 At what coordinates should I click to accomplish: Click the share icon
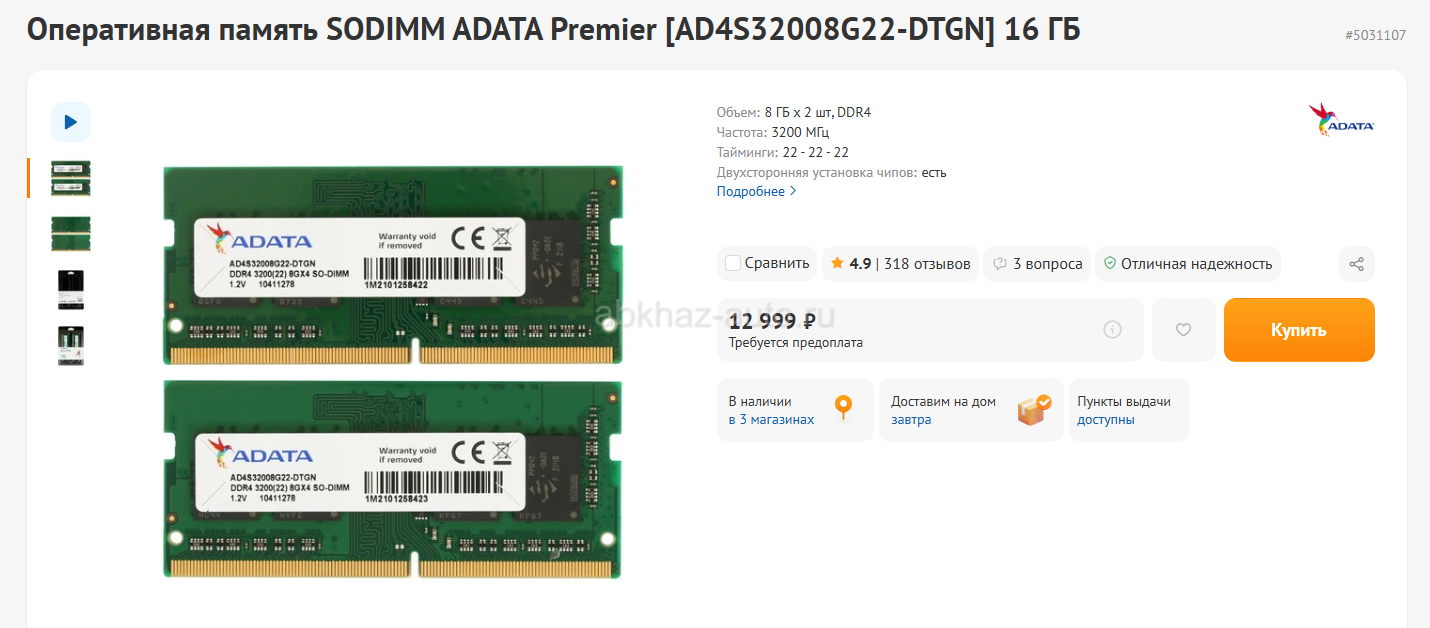tap(1357, 264)
